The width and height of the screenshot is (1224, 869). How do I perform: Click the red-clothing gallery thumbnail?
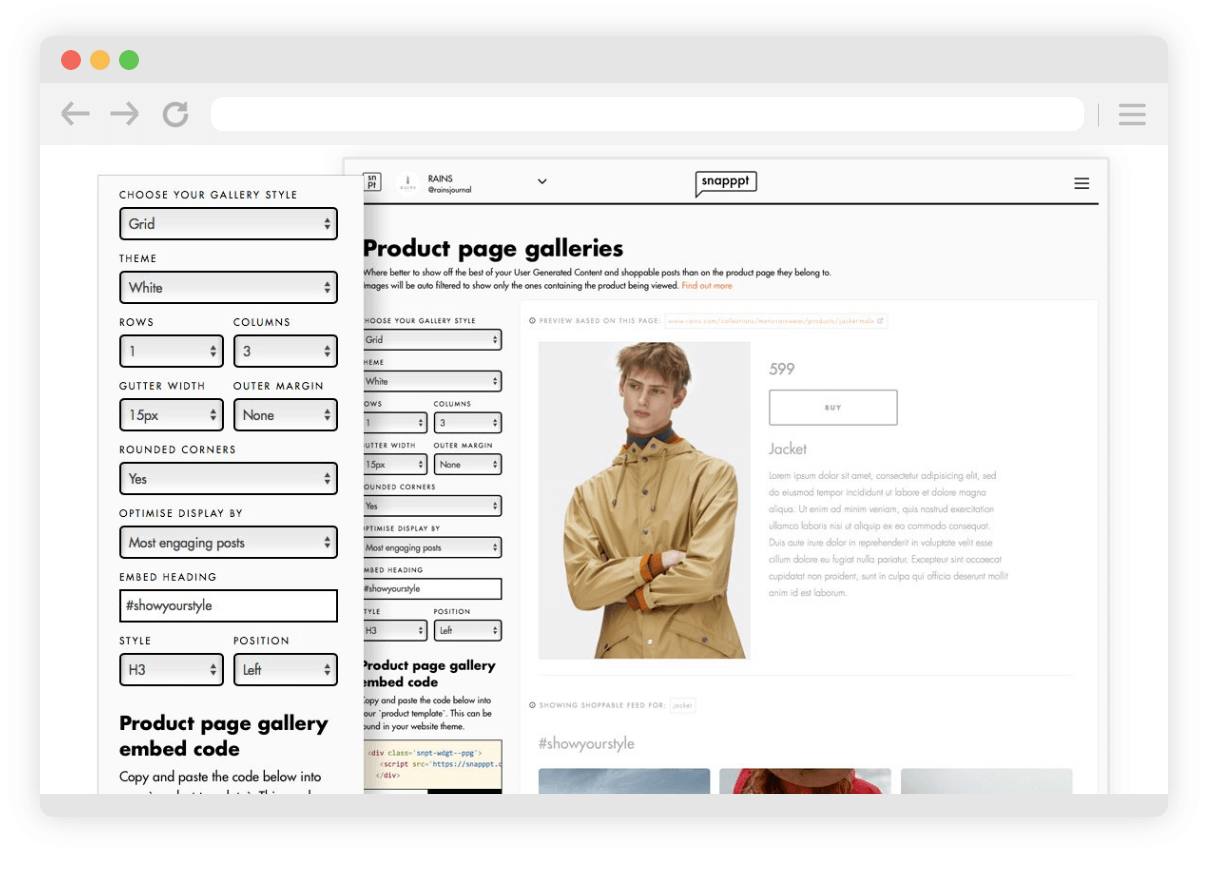pyautogui.click(x=805, y=781)
